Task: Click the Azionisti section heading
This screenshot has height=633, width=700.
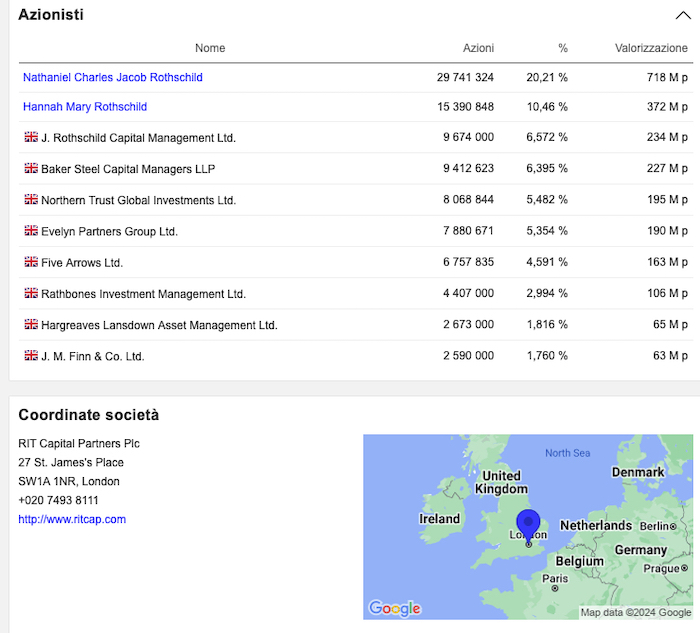Action: click(51, 15)
